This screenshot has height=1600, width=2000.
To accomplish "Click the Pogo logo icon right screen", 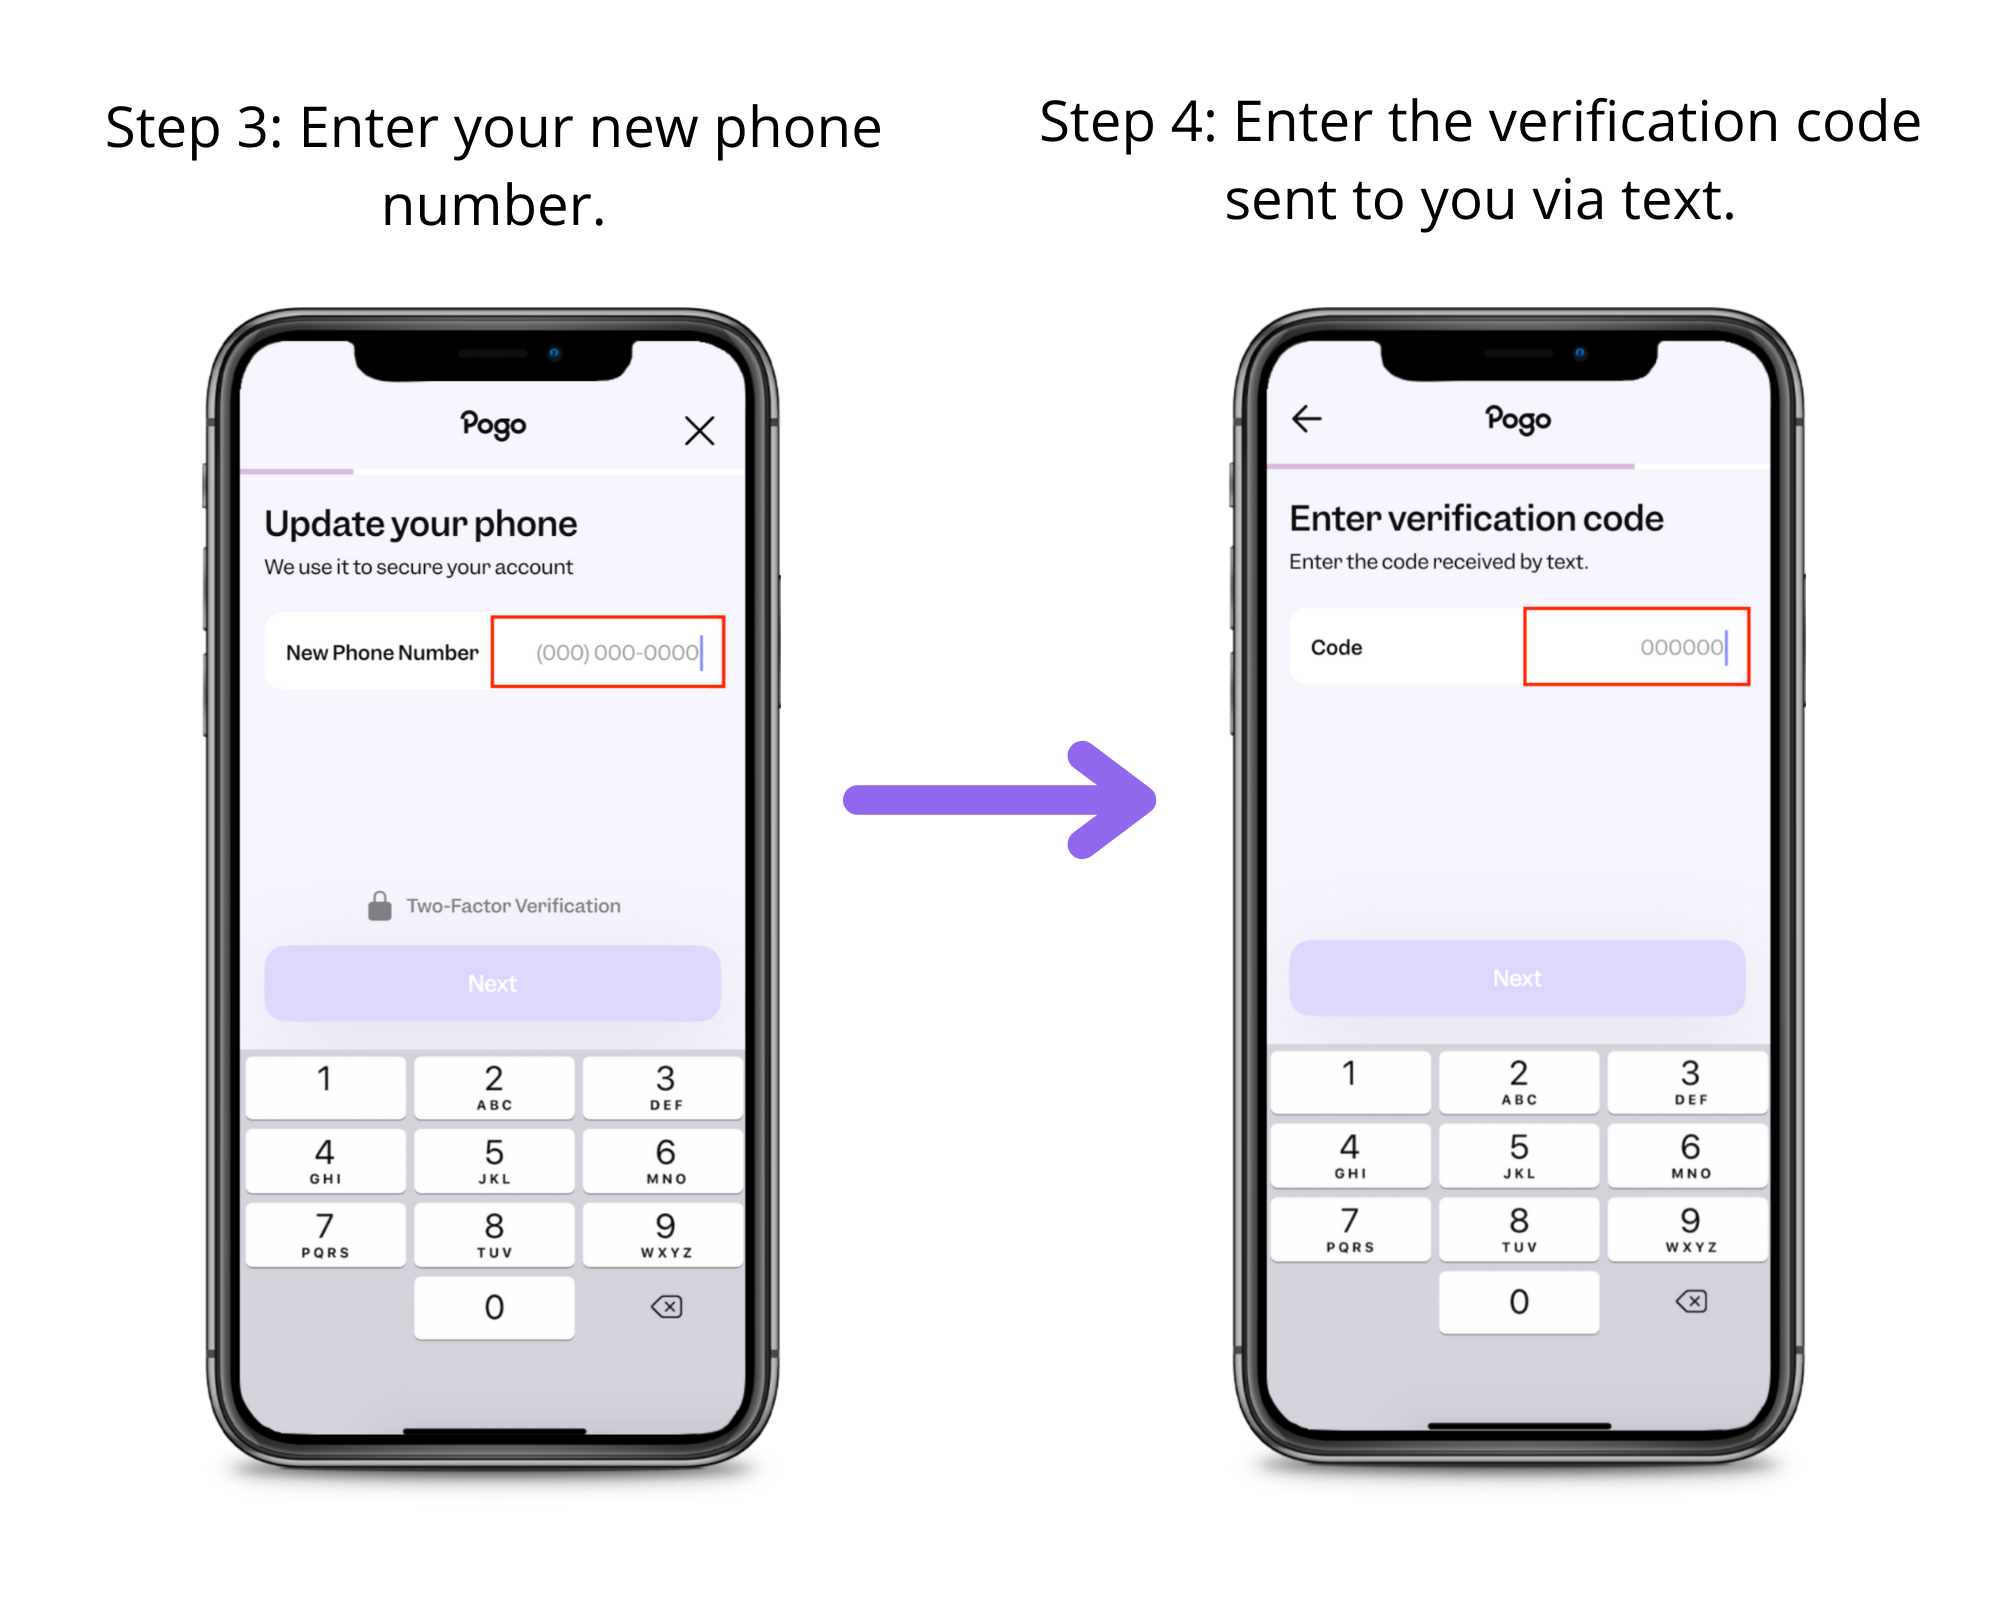I will point(1515,420).
